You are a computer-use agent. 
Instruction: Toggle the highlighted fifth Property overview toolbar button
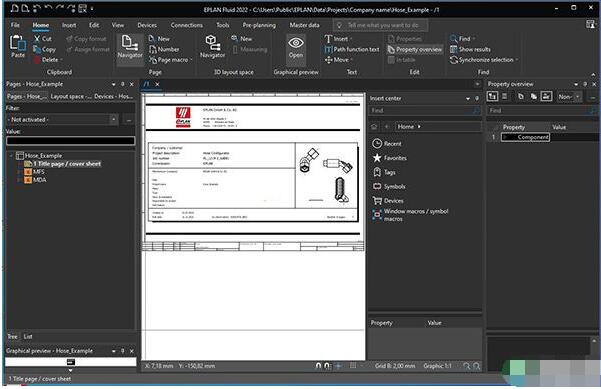[x=546, y=97]
